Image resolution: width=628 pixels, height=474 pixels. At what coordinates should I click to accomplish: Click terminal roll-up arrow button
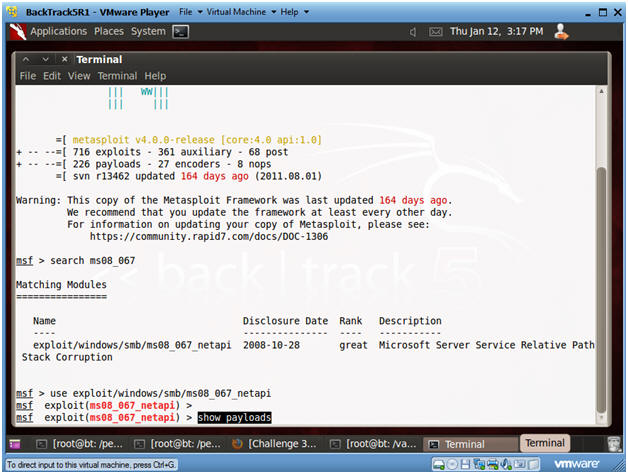pyautogui.click(x=26, y=60)
